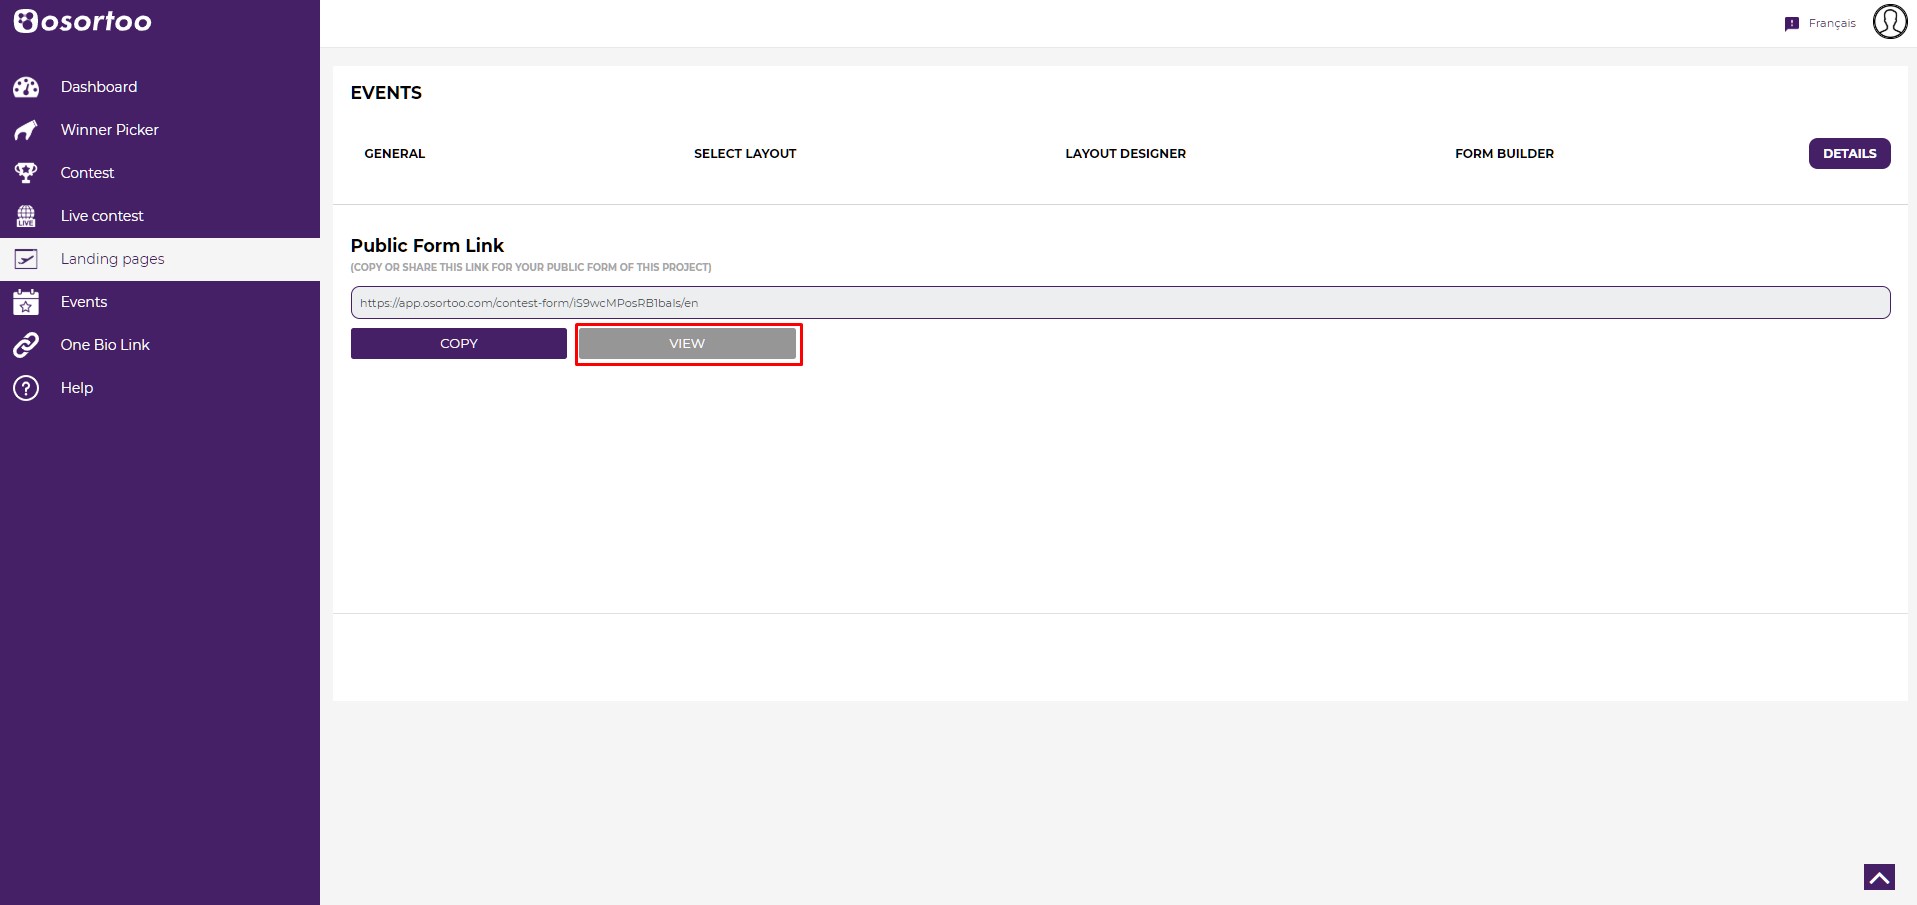Open Events in sidebar
This screenshot has height=905, width=1917.
84,302
